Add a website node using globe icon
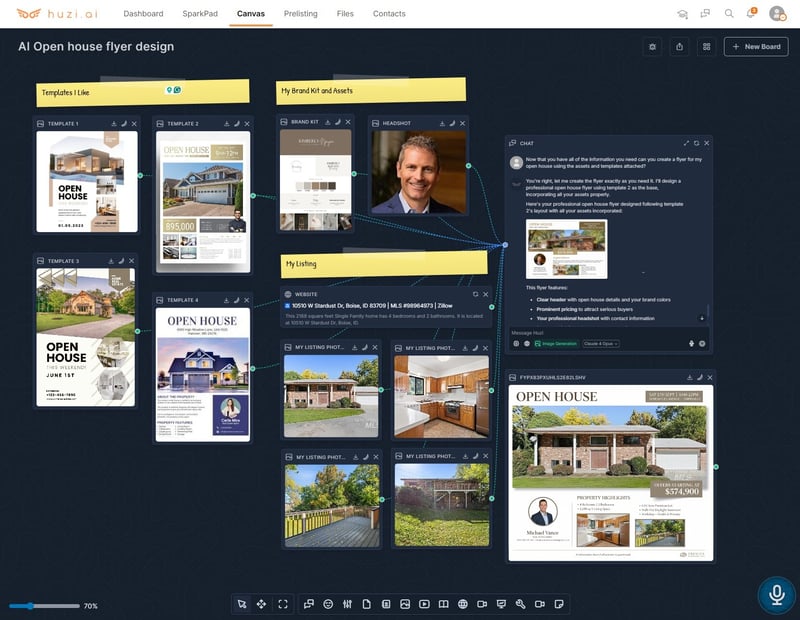 [x=463, y=604]
